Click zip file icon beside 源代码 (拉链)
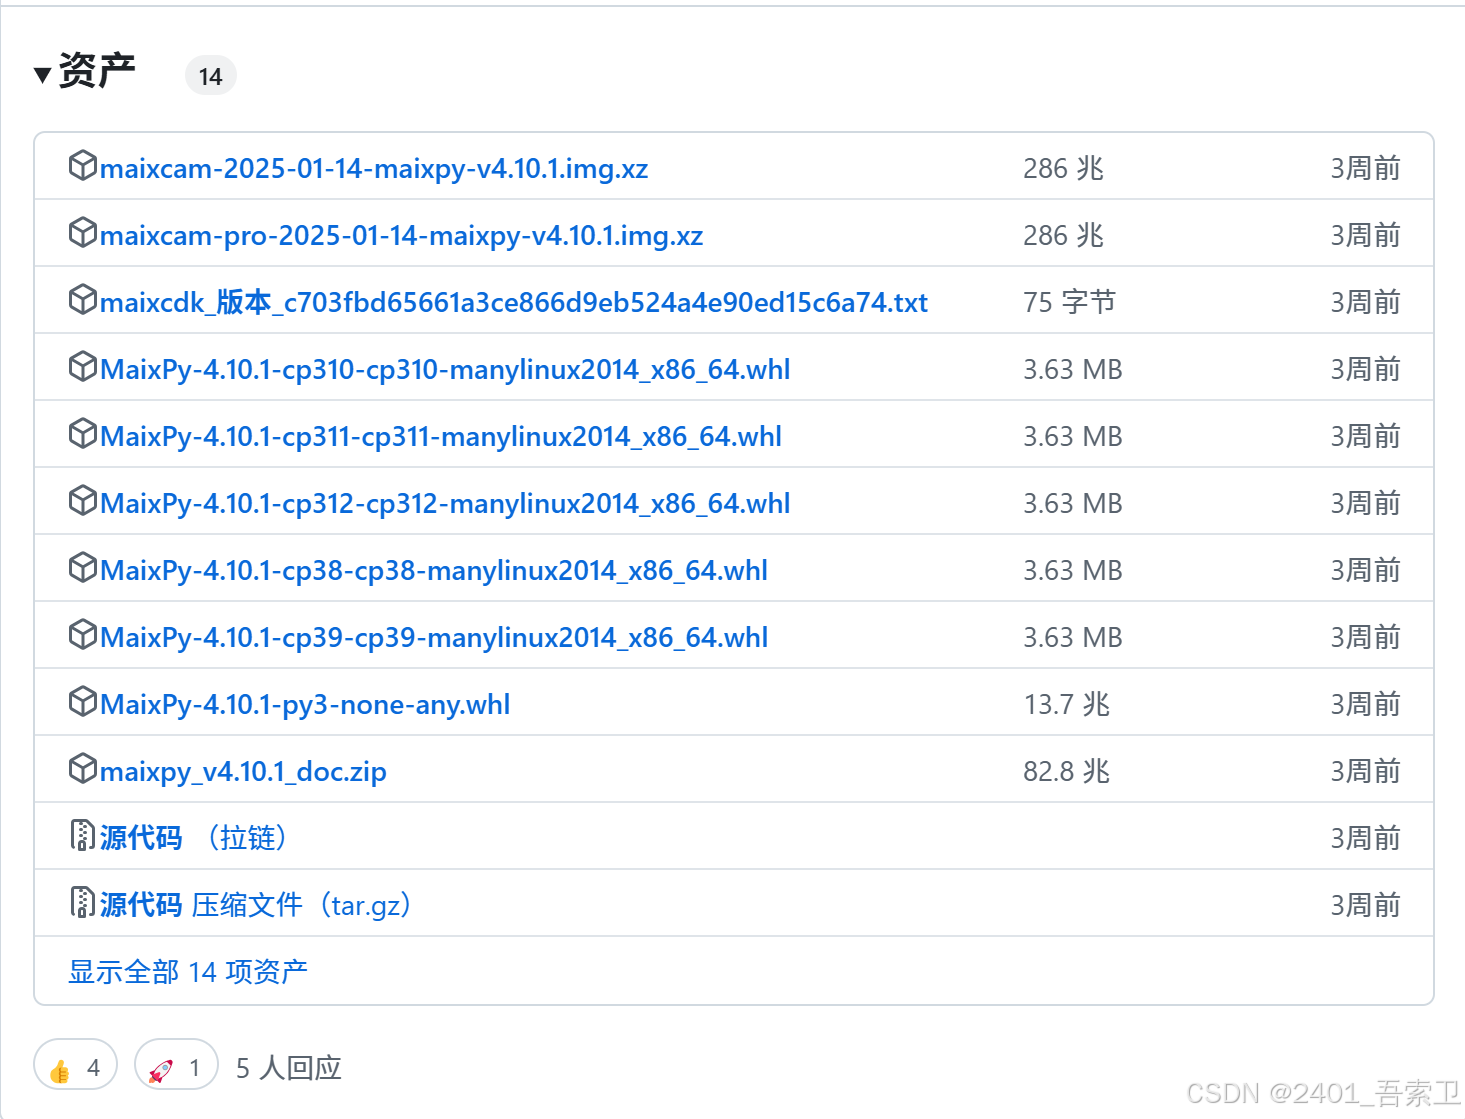The width and height of the screenshot is (1465, 1119). pyautogui.click(x=82, y=835)
